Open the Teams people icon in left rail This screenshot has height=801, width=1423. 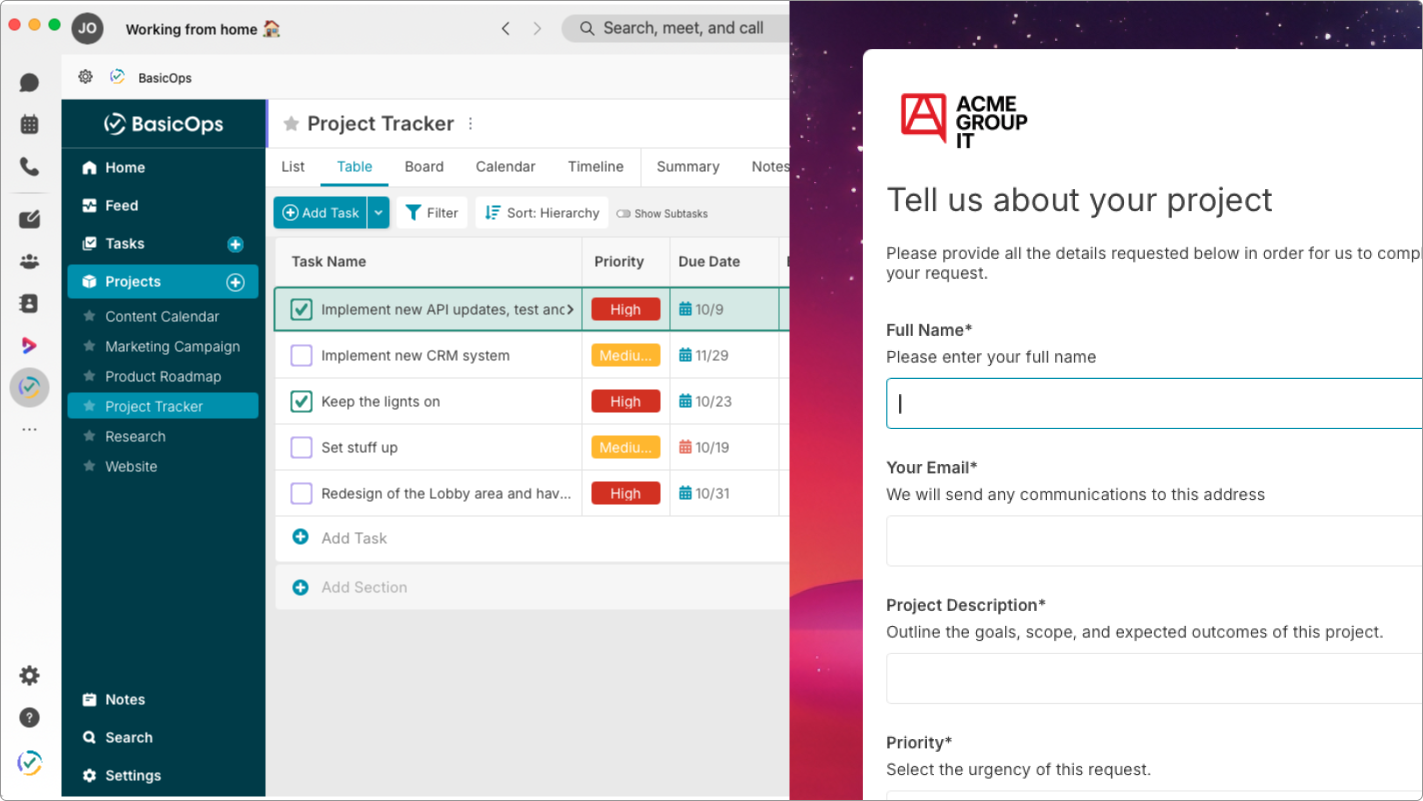click(29, 262)
